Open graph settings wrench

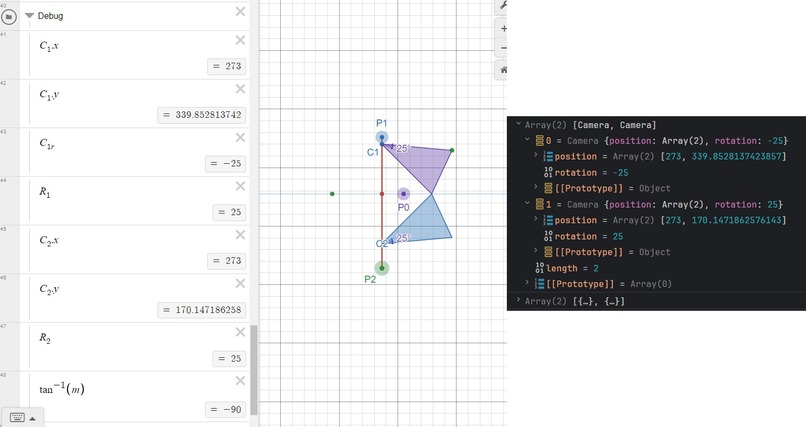[502, 5]
